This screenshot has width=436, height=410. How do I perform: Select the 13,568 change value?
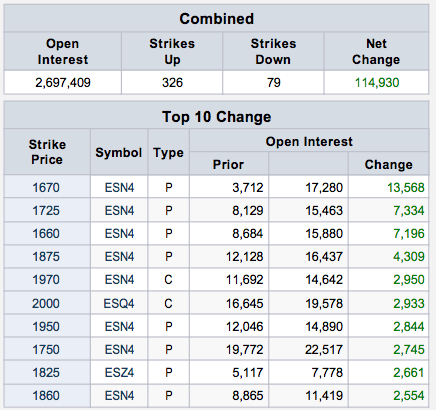click(406, 187)
